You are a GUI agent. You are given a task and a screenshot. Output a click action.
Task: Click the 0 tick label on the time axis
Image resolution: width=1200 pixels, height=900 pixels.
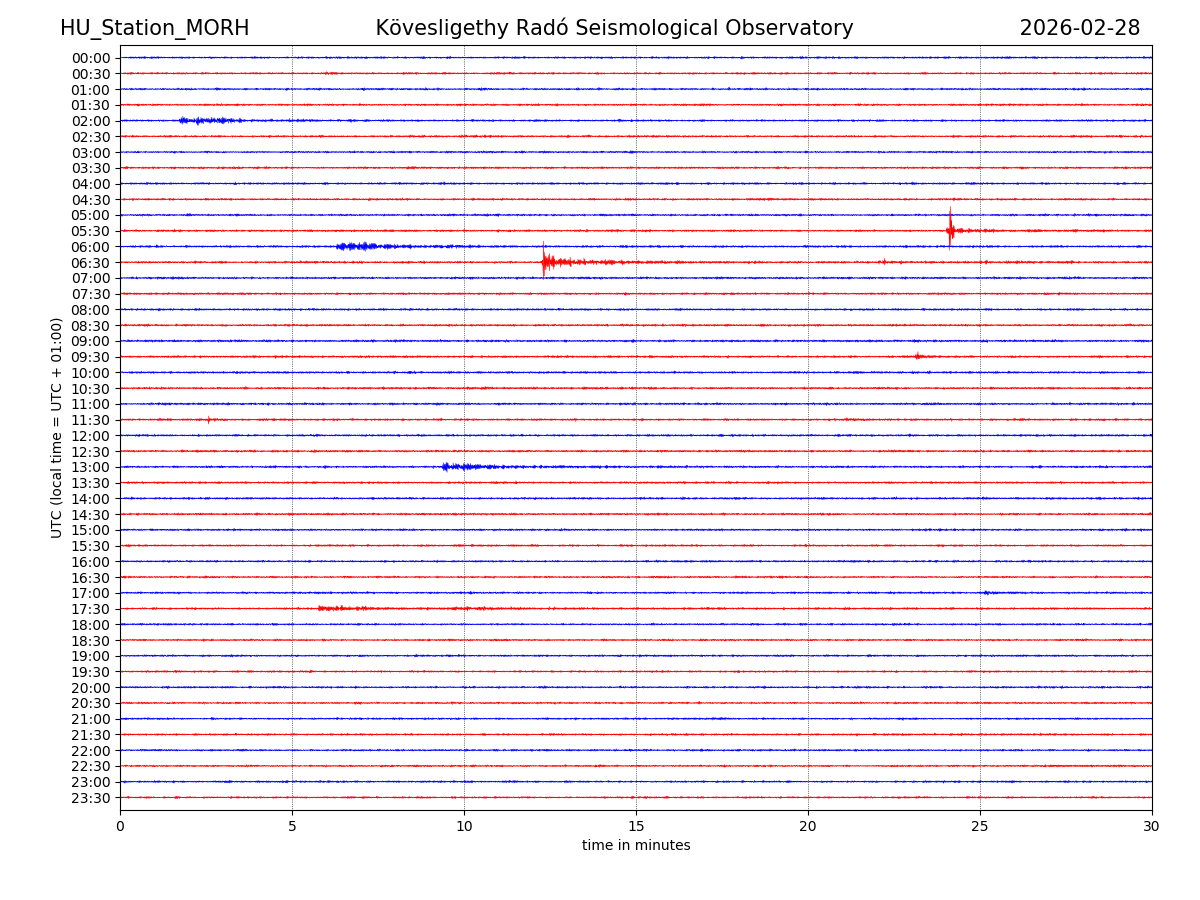(120, 827)
